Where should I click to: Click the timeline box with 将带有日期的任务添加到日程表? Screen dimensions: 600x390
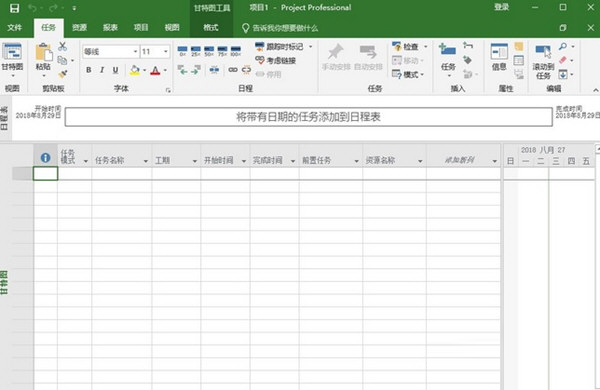[308, 117]
